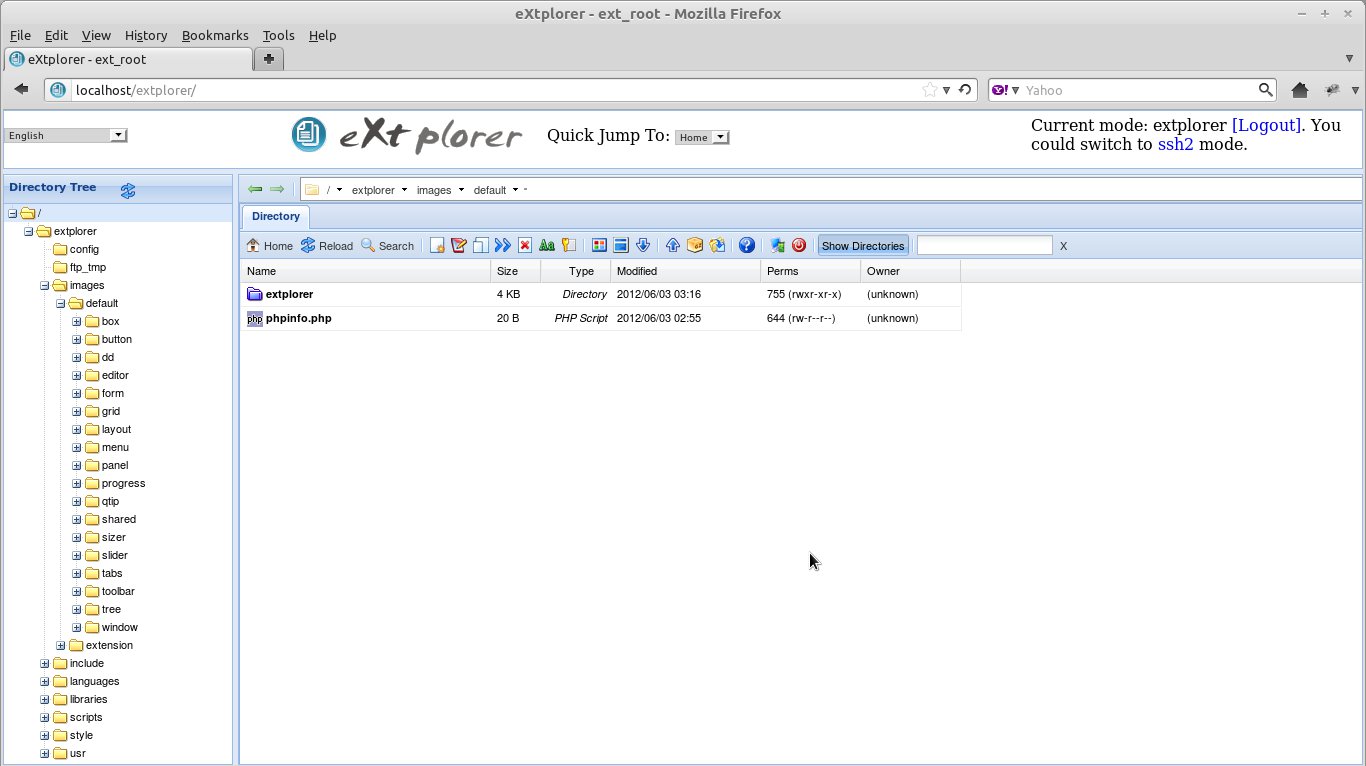This screenshot has width=1366, height=766.
Task: Click the Home toolbar icon
Action: (x=269, y=246)
